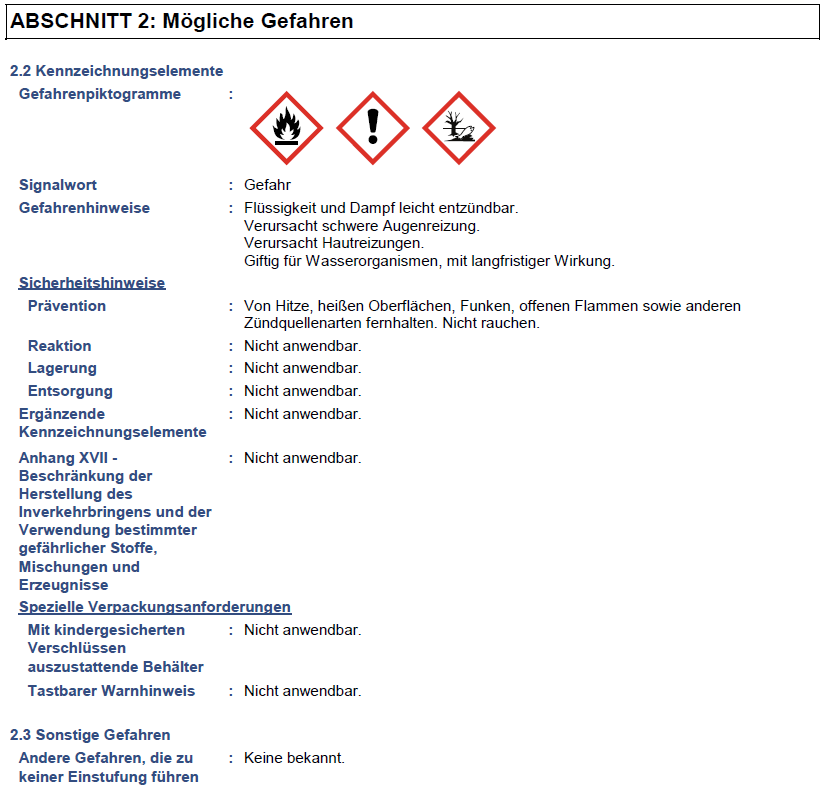This screenshot has width=826, height=787.
Task: Click the heading 'ABSCHNITT 2: Mögliche Gefahren'
Action: (x=182, y=21)
